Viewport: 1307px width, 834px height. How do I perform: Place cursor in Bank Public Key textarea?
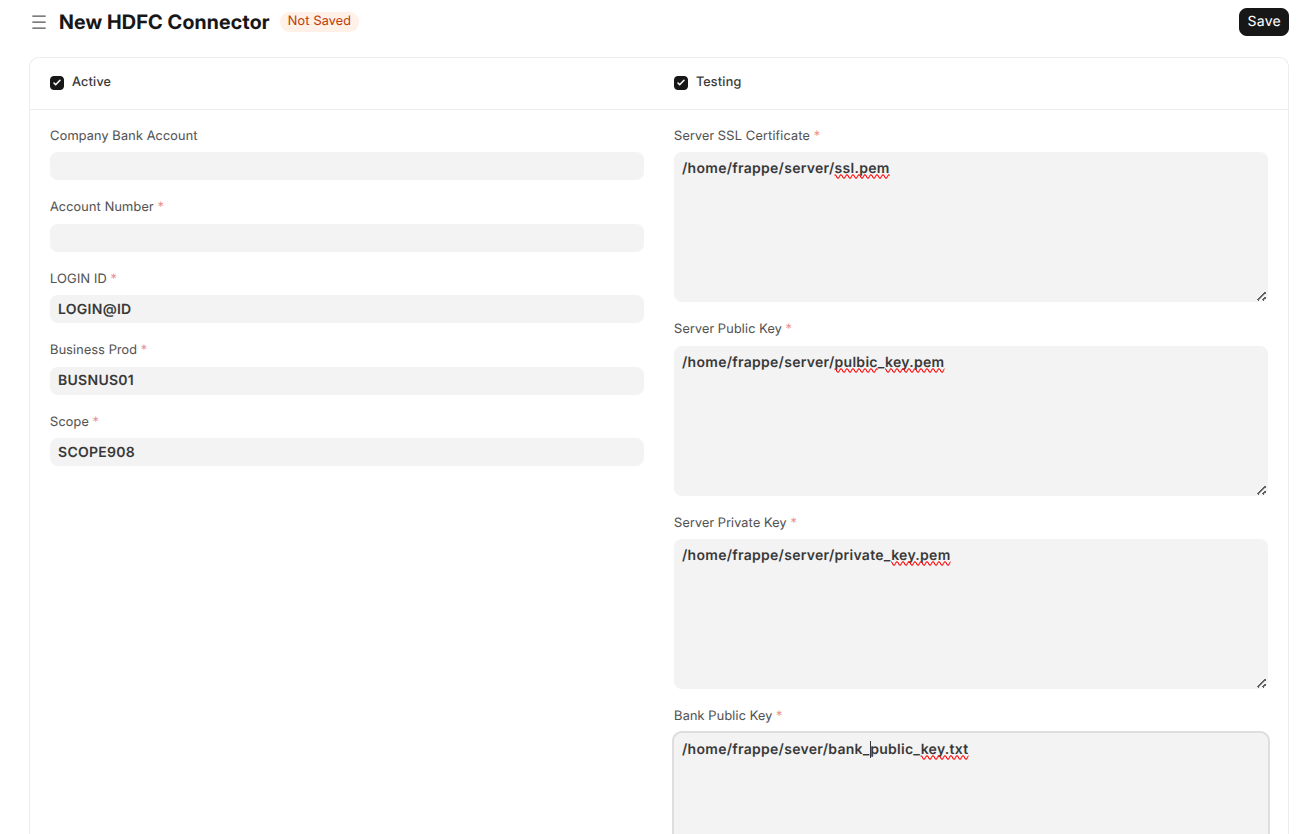tap(970, 790)
